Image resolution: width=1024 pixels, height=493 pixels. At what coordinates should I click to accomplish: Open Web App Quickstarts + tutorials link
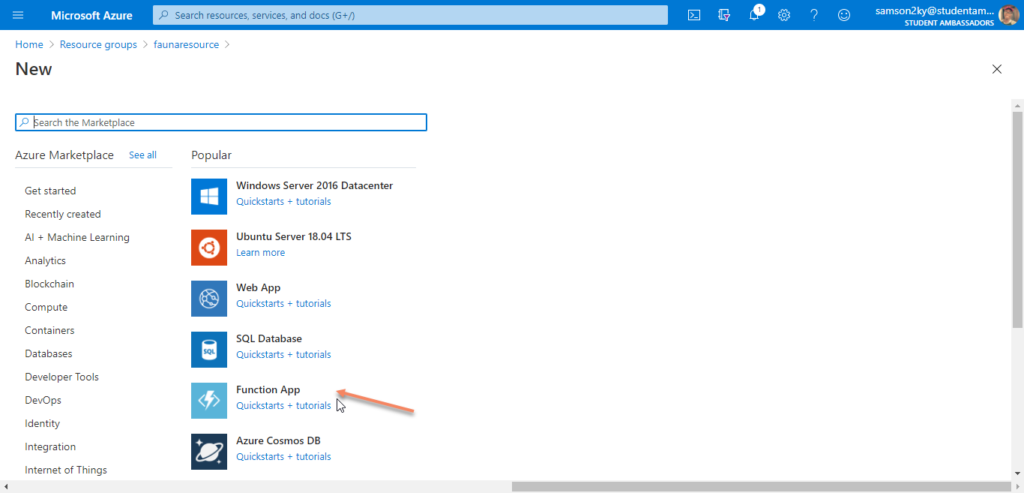click(x=283, y=304)
